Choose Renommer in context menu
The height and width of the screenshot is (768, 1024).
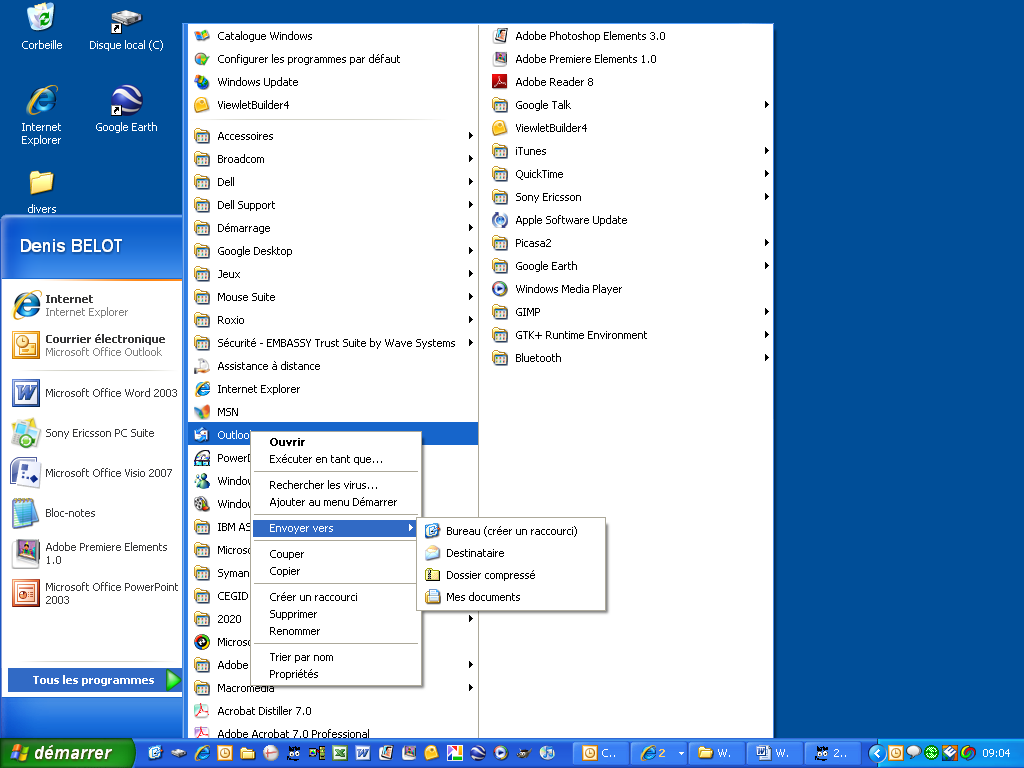click(336, 631)
